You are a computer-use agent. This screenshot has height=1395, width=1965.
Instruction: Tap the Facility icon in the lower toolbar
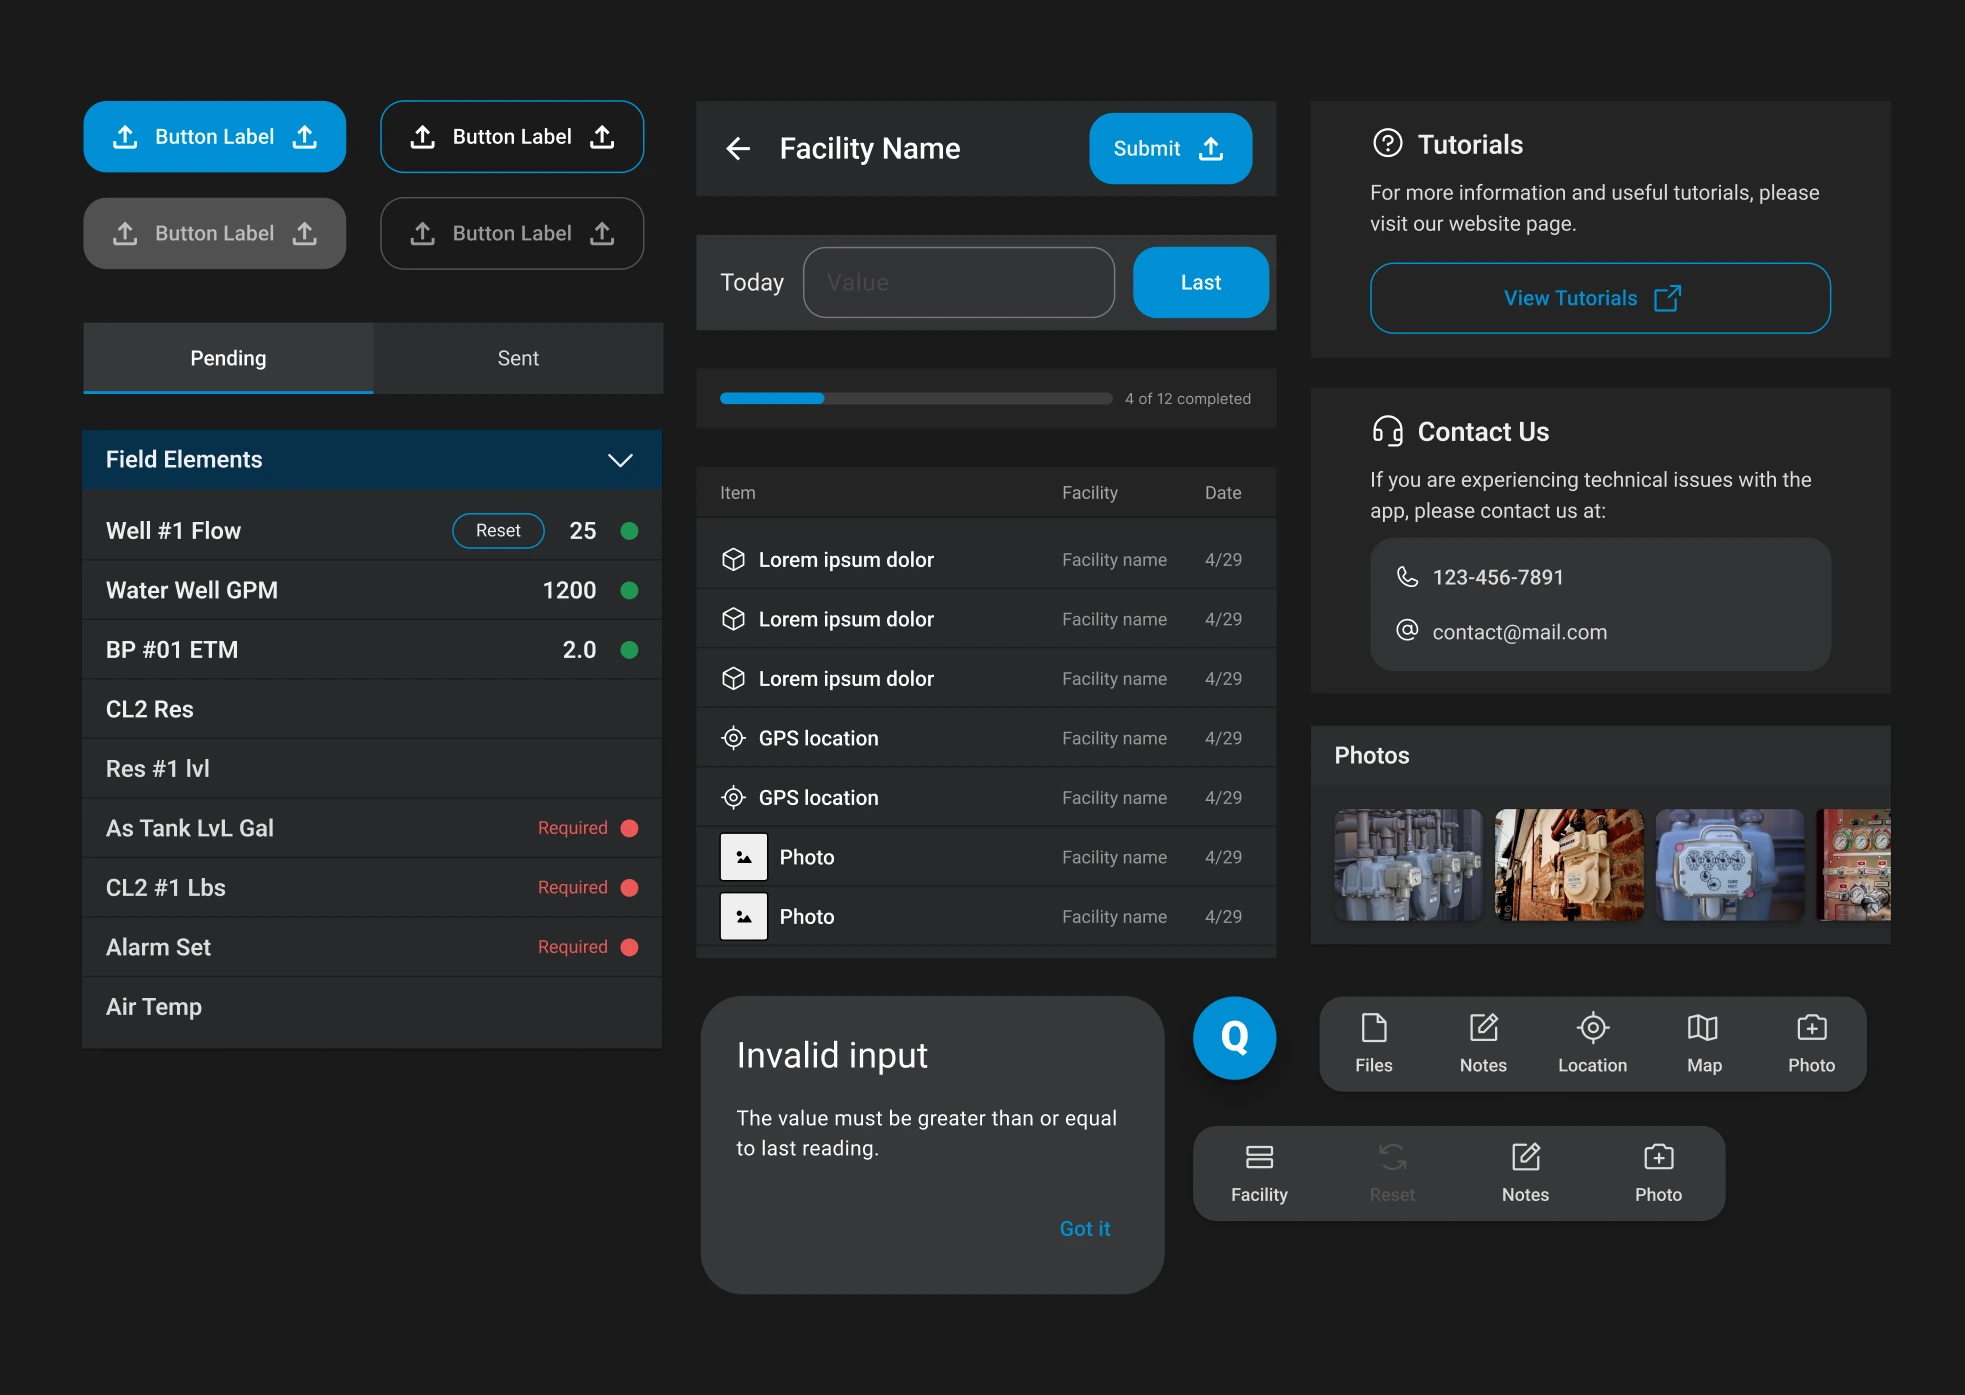coord(1259,1170)
